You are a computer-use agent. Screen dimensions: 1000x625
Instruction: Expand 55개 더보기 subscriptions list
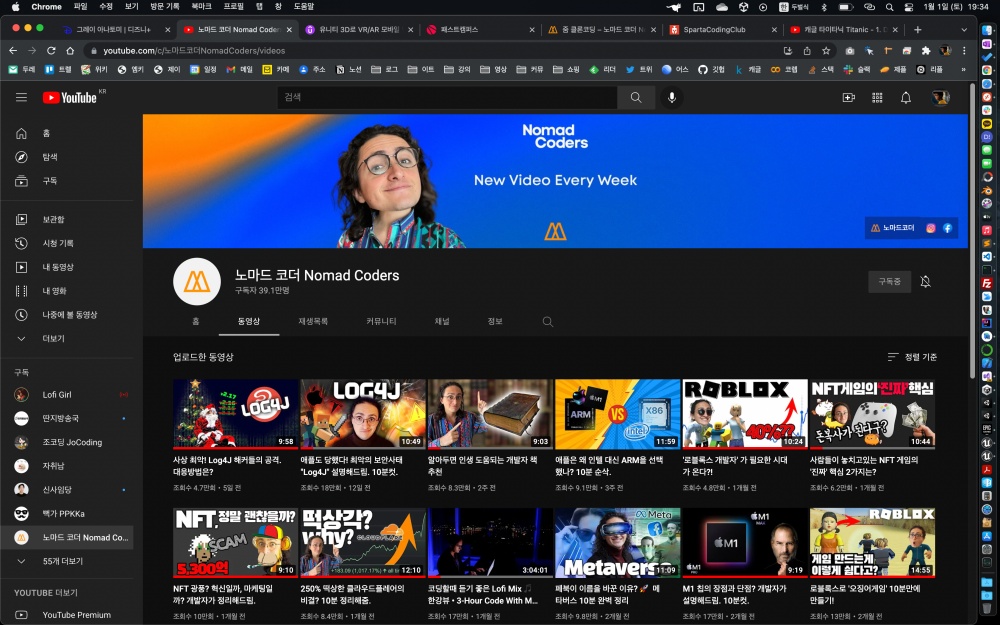click(x=68, y=561)
